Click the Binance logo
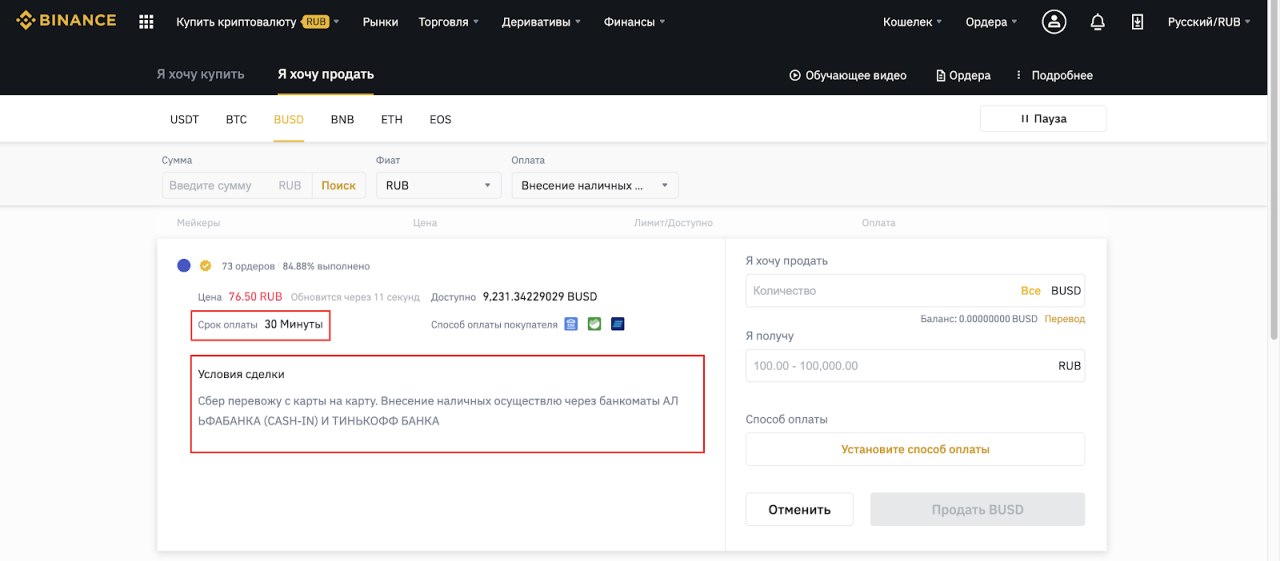The width and height of the screenshot is (1280, 561). 66,20
